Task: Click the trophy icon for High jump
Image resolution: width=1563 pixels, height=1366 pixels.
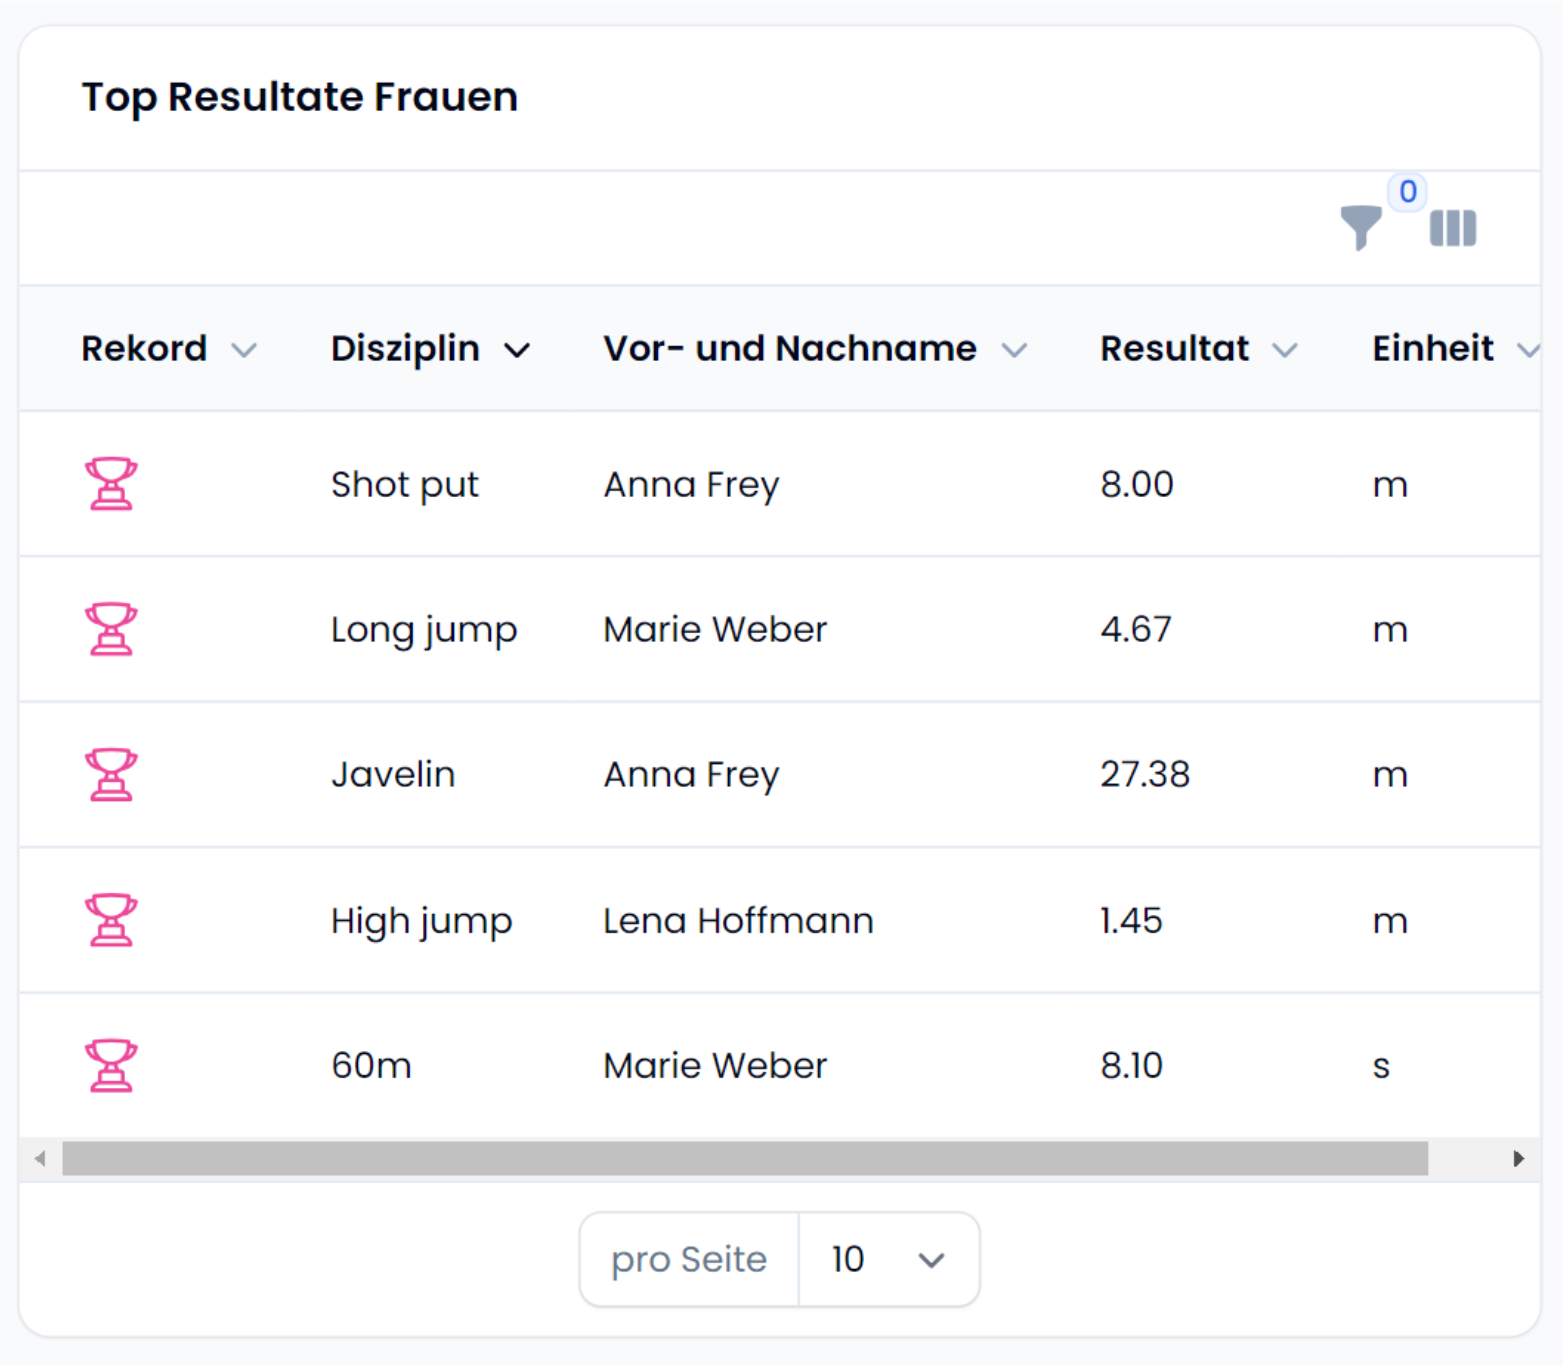Action: (111, 920)
